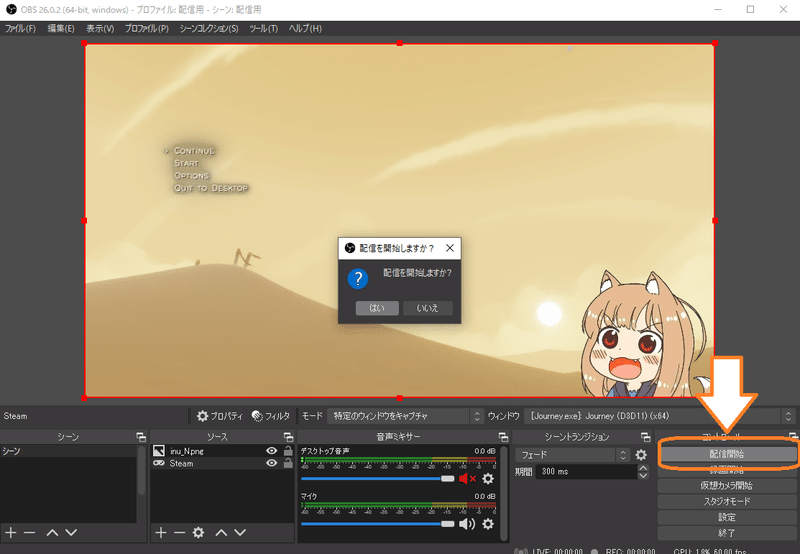Open 設定 in the controls panel

(727, 517)
